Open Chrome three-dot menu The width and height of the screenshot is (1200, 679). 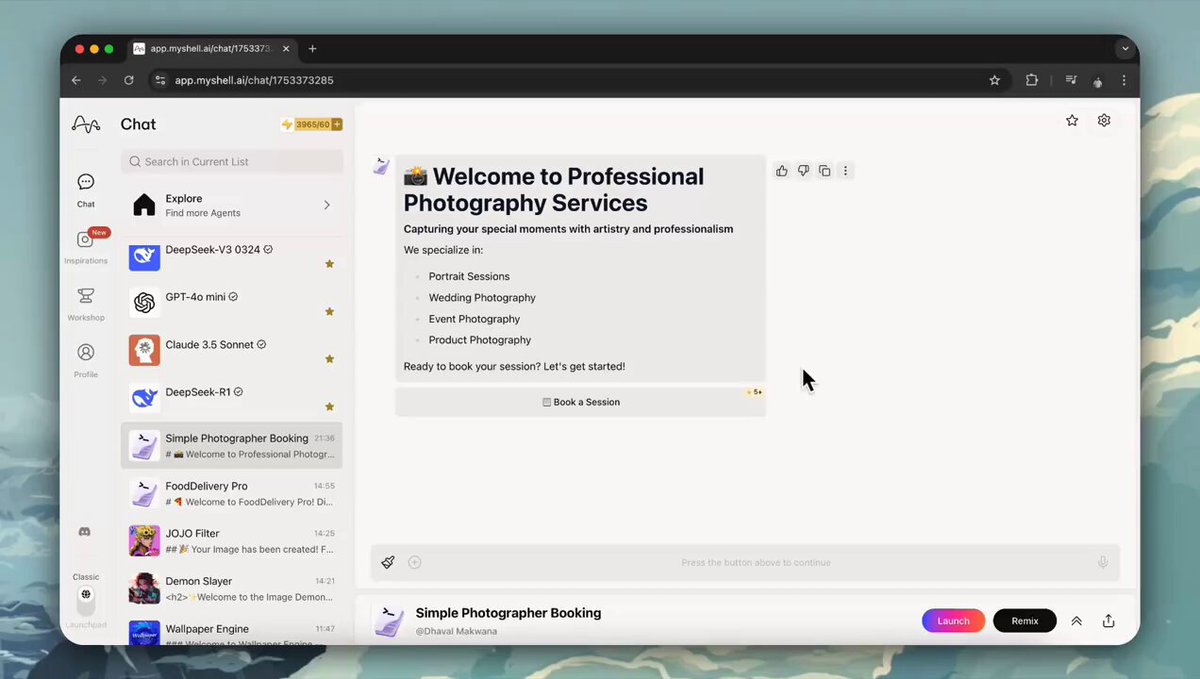(x=1125, y=80)
